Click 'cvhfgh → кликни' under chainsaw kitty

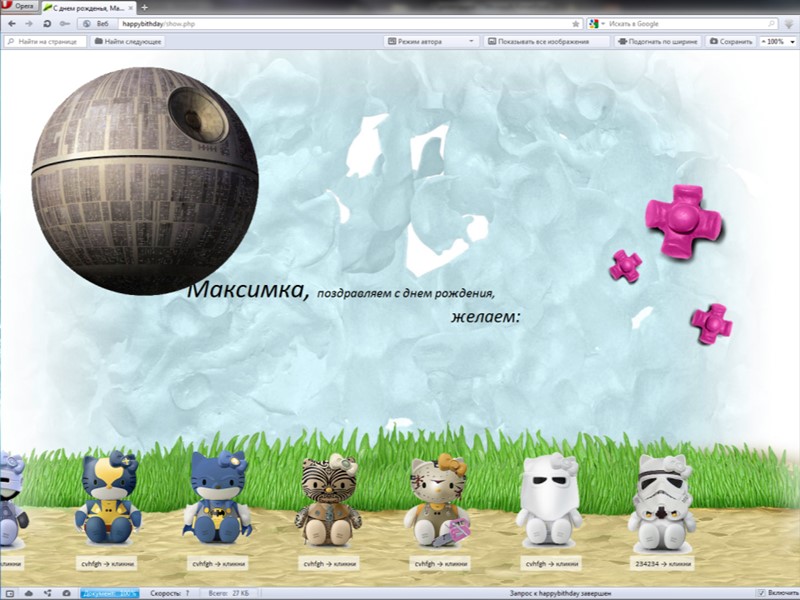coord(440,564)
